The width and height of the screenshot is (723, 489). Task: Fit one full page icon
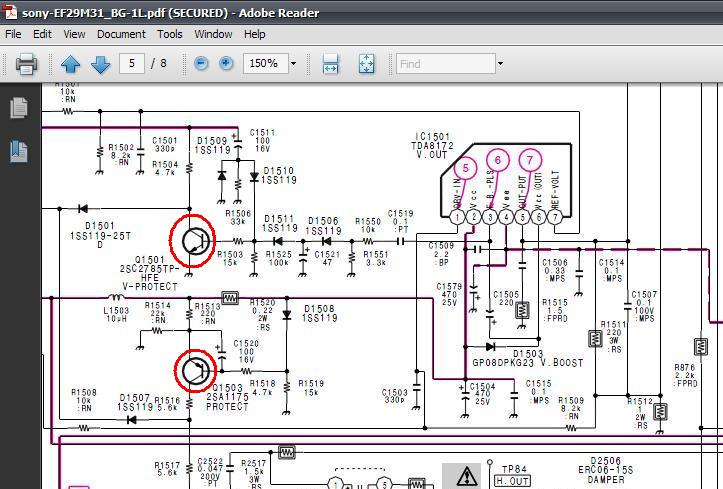click(367, 64)
